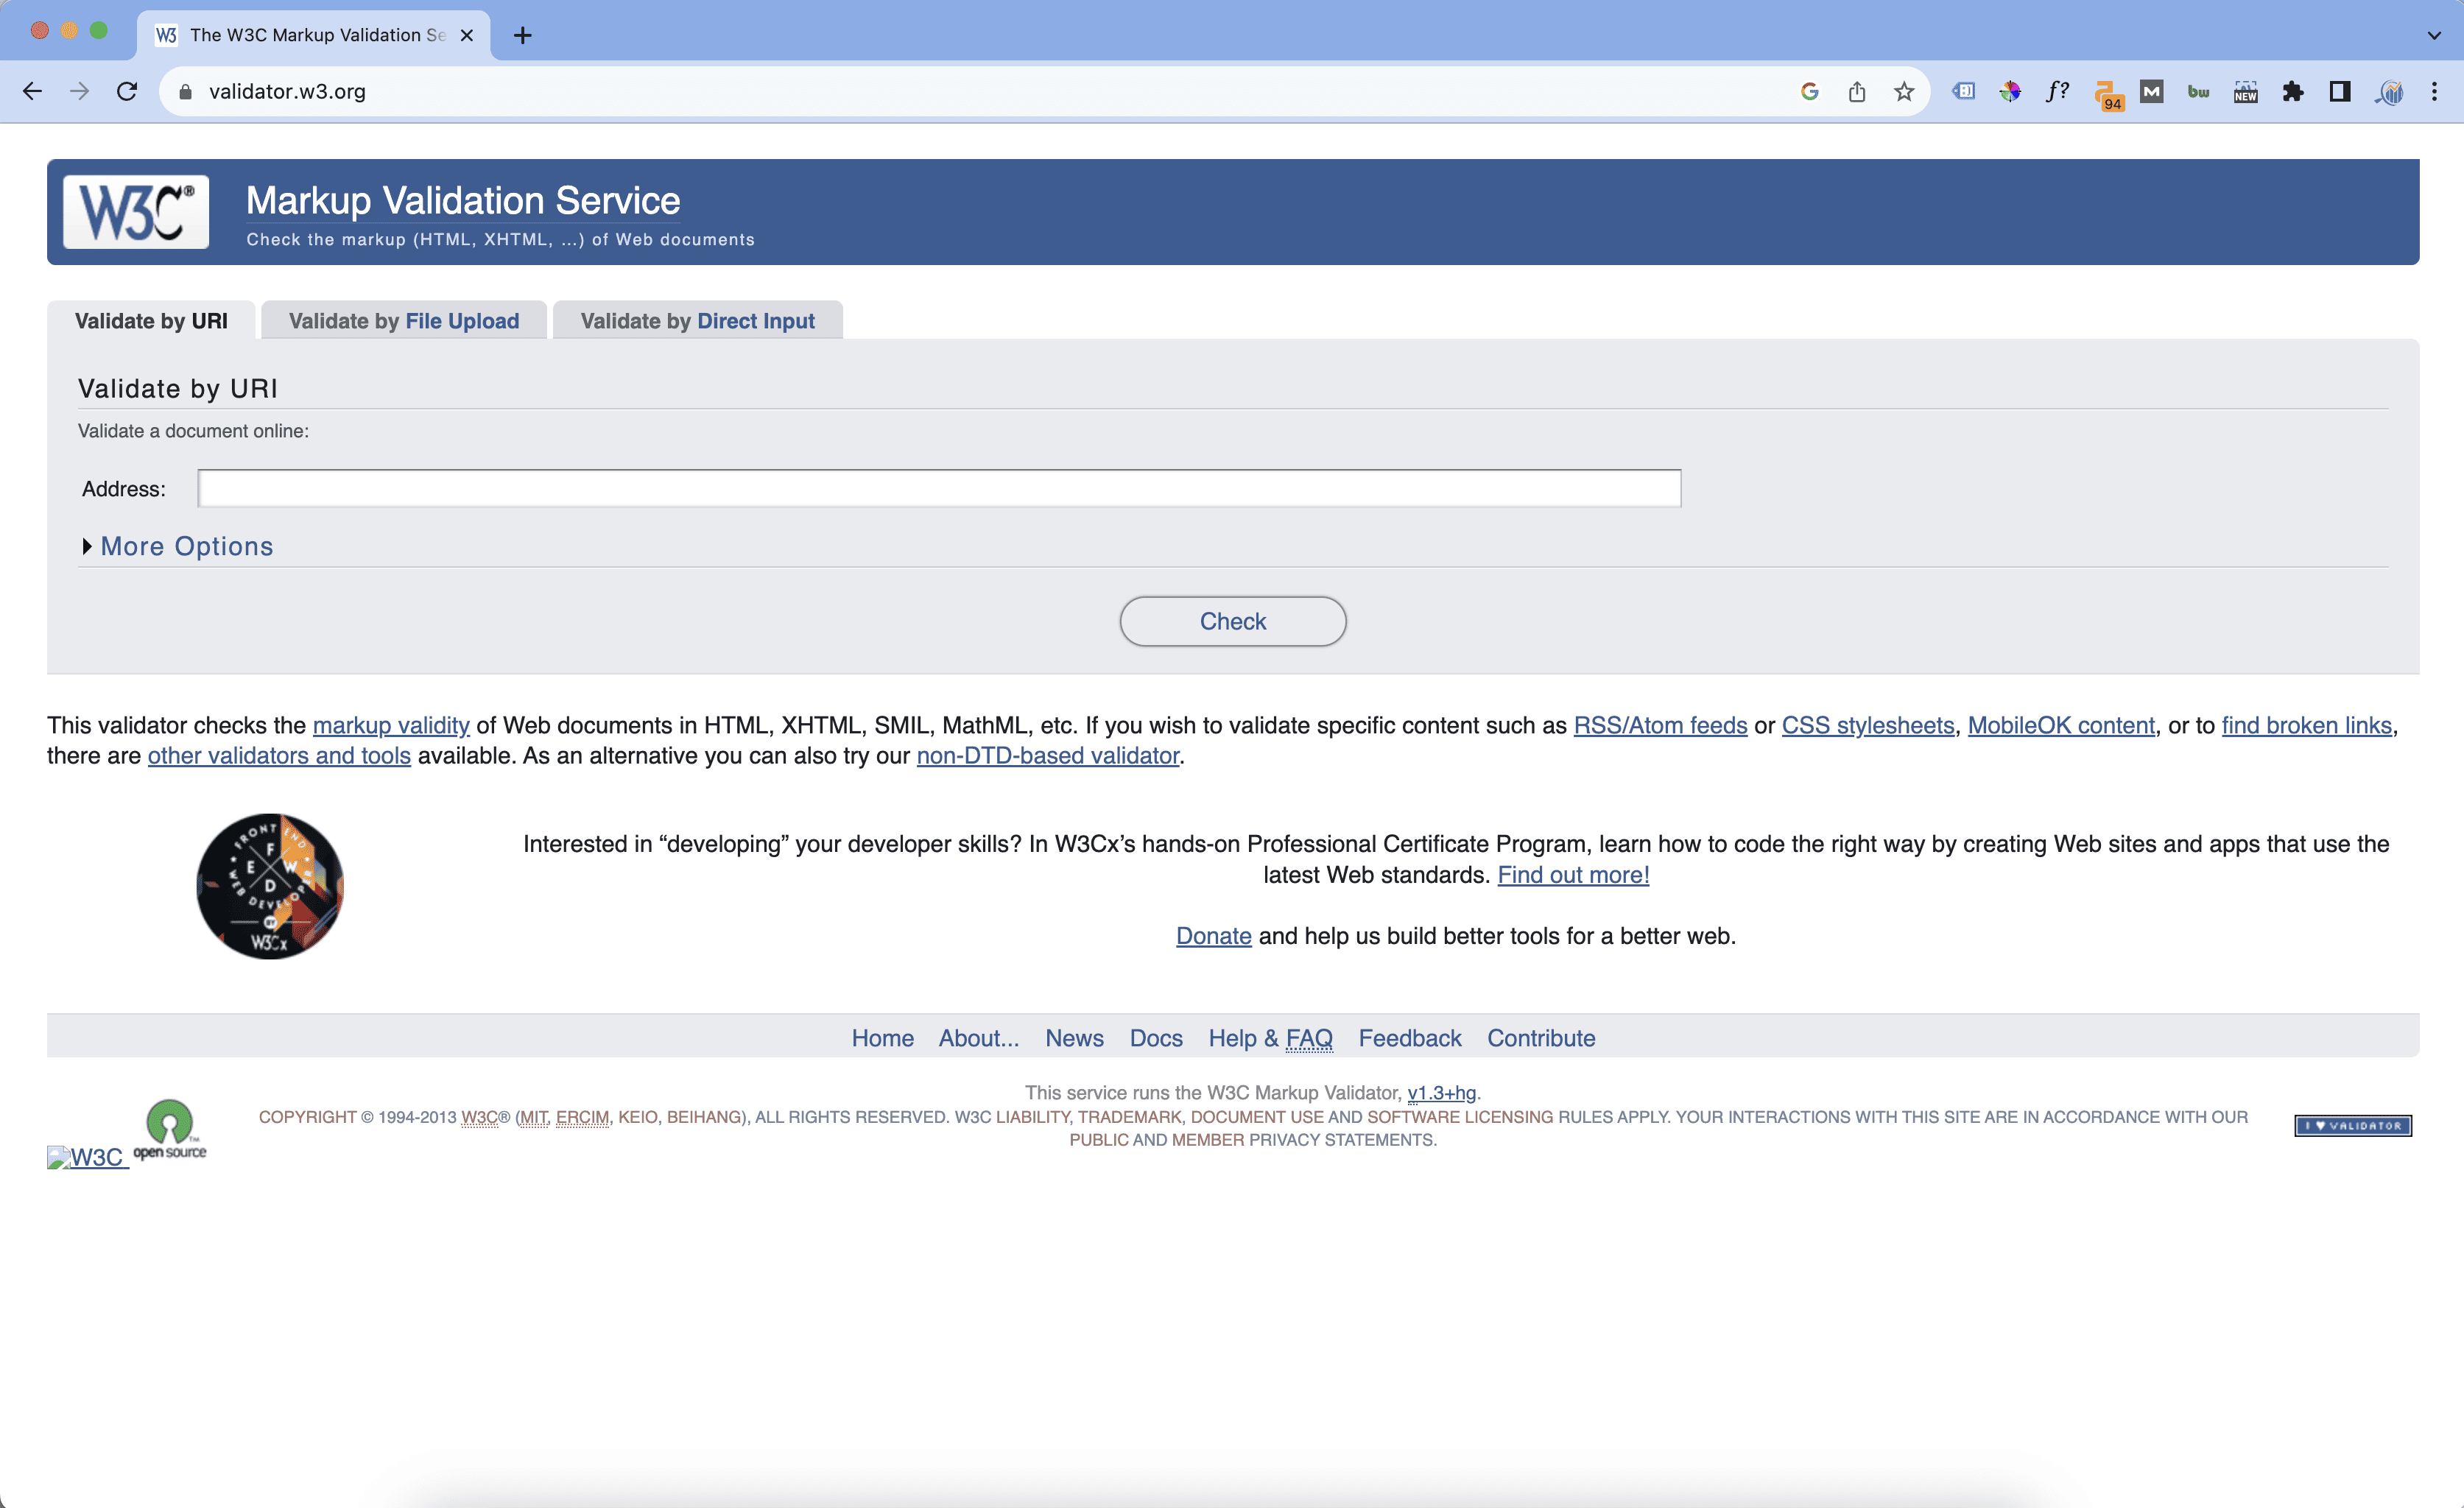Click the blue analytics profile extension
The height and width of the screenshot is (1508, 2464).
[2388, 92]
